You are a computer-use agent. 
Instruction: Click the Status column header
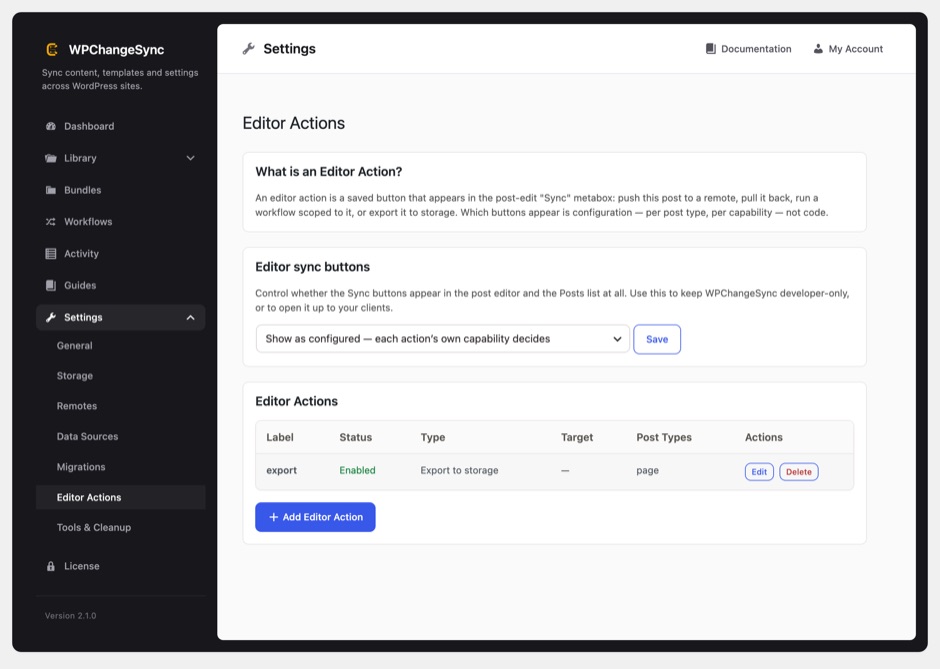(355, 438)
